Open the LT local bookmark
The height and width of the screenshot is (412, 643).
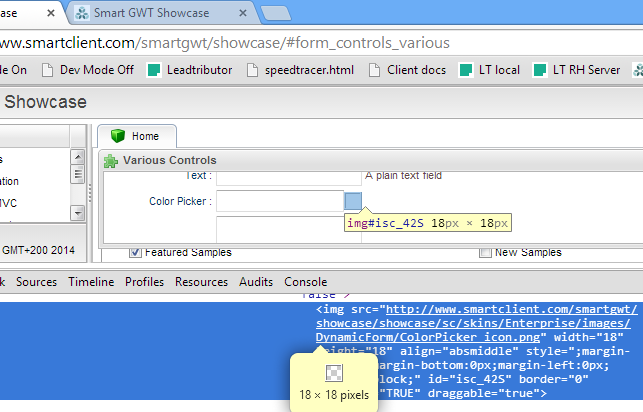point(490,70)
